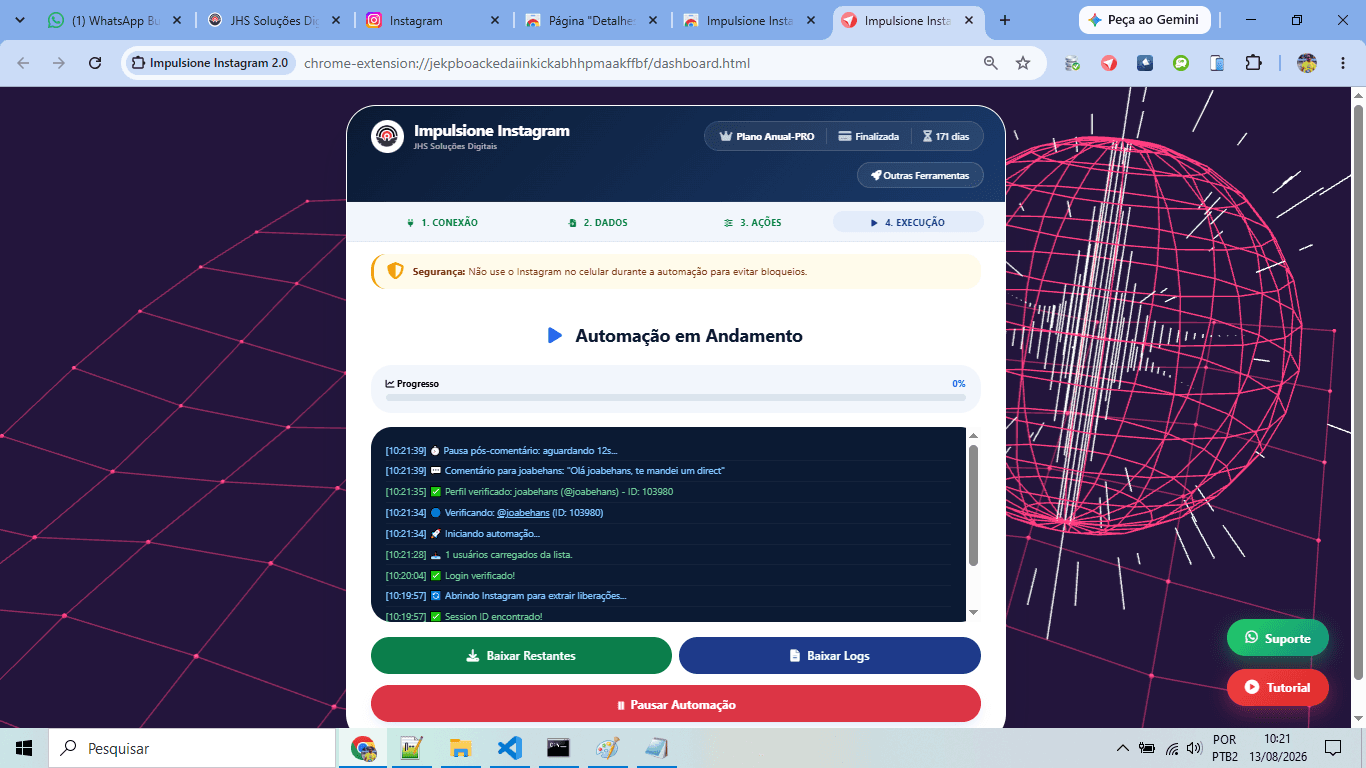
Task: Click the 0% progress value
Action: [959, 384]
